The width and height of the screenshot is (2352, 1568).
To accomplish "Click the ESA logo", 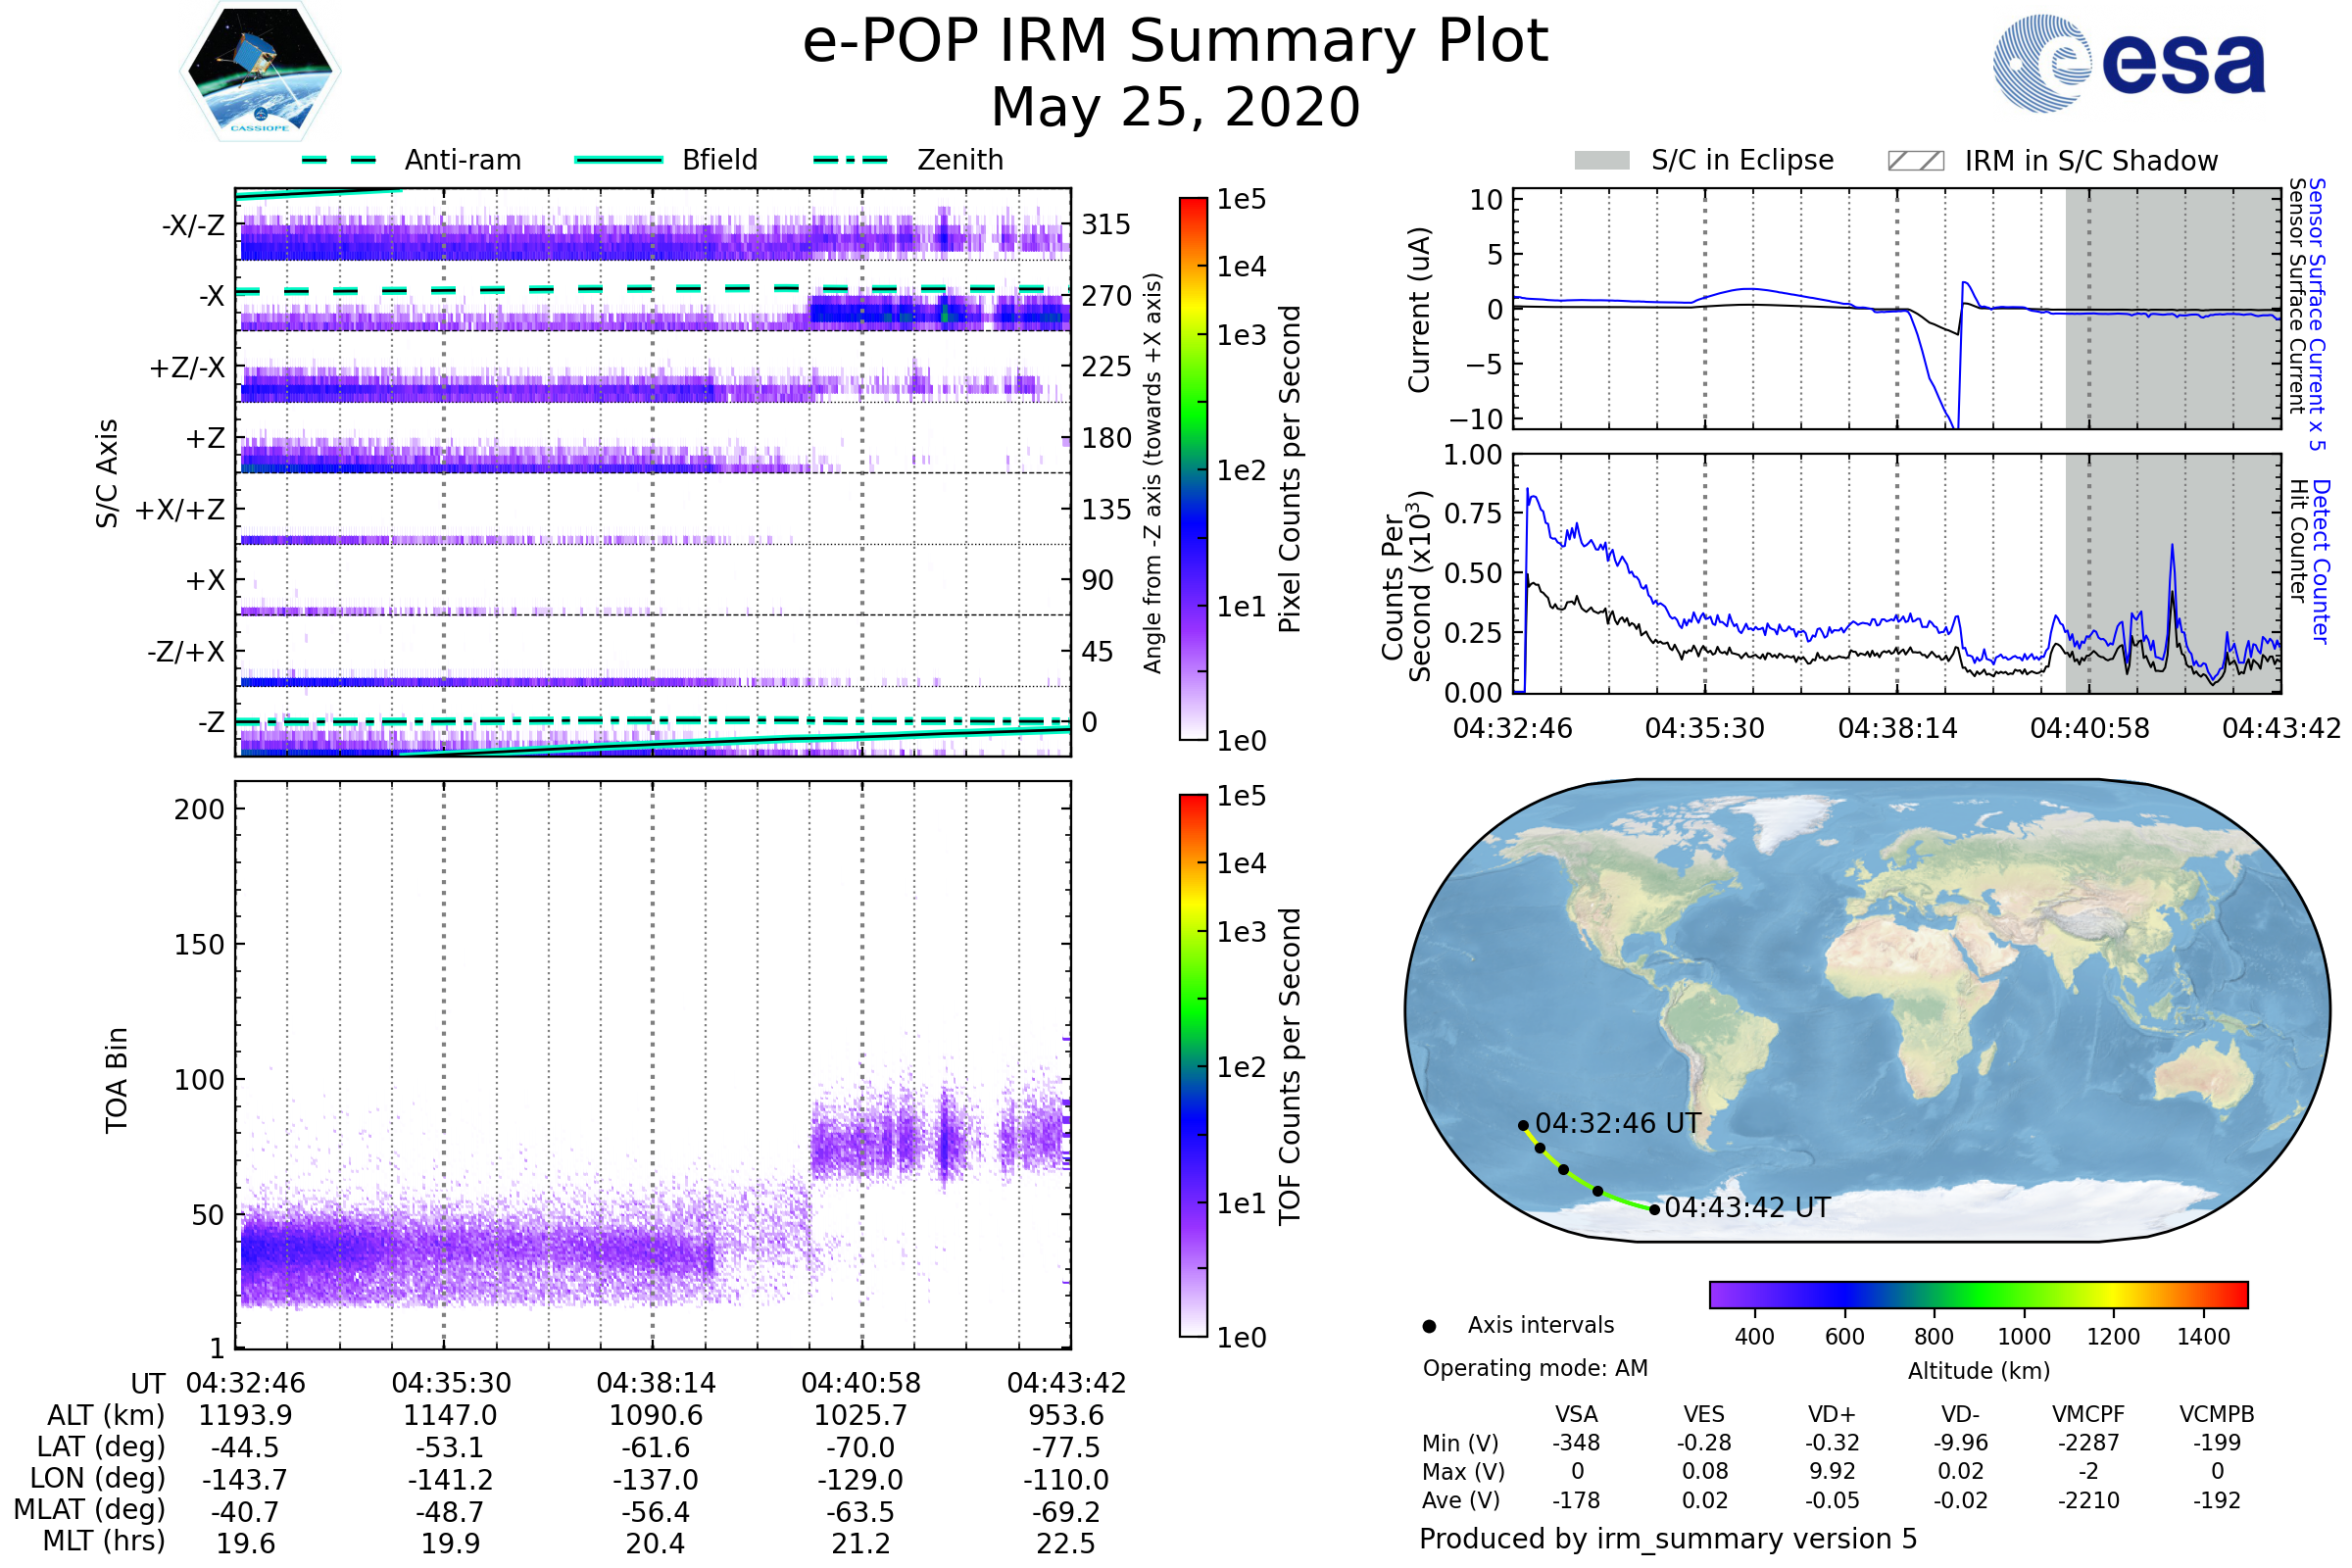I will tap(2130, 63).
